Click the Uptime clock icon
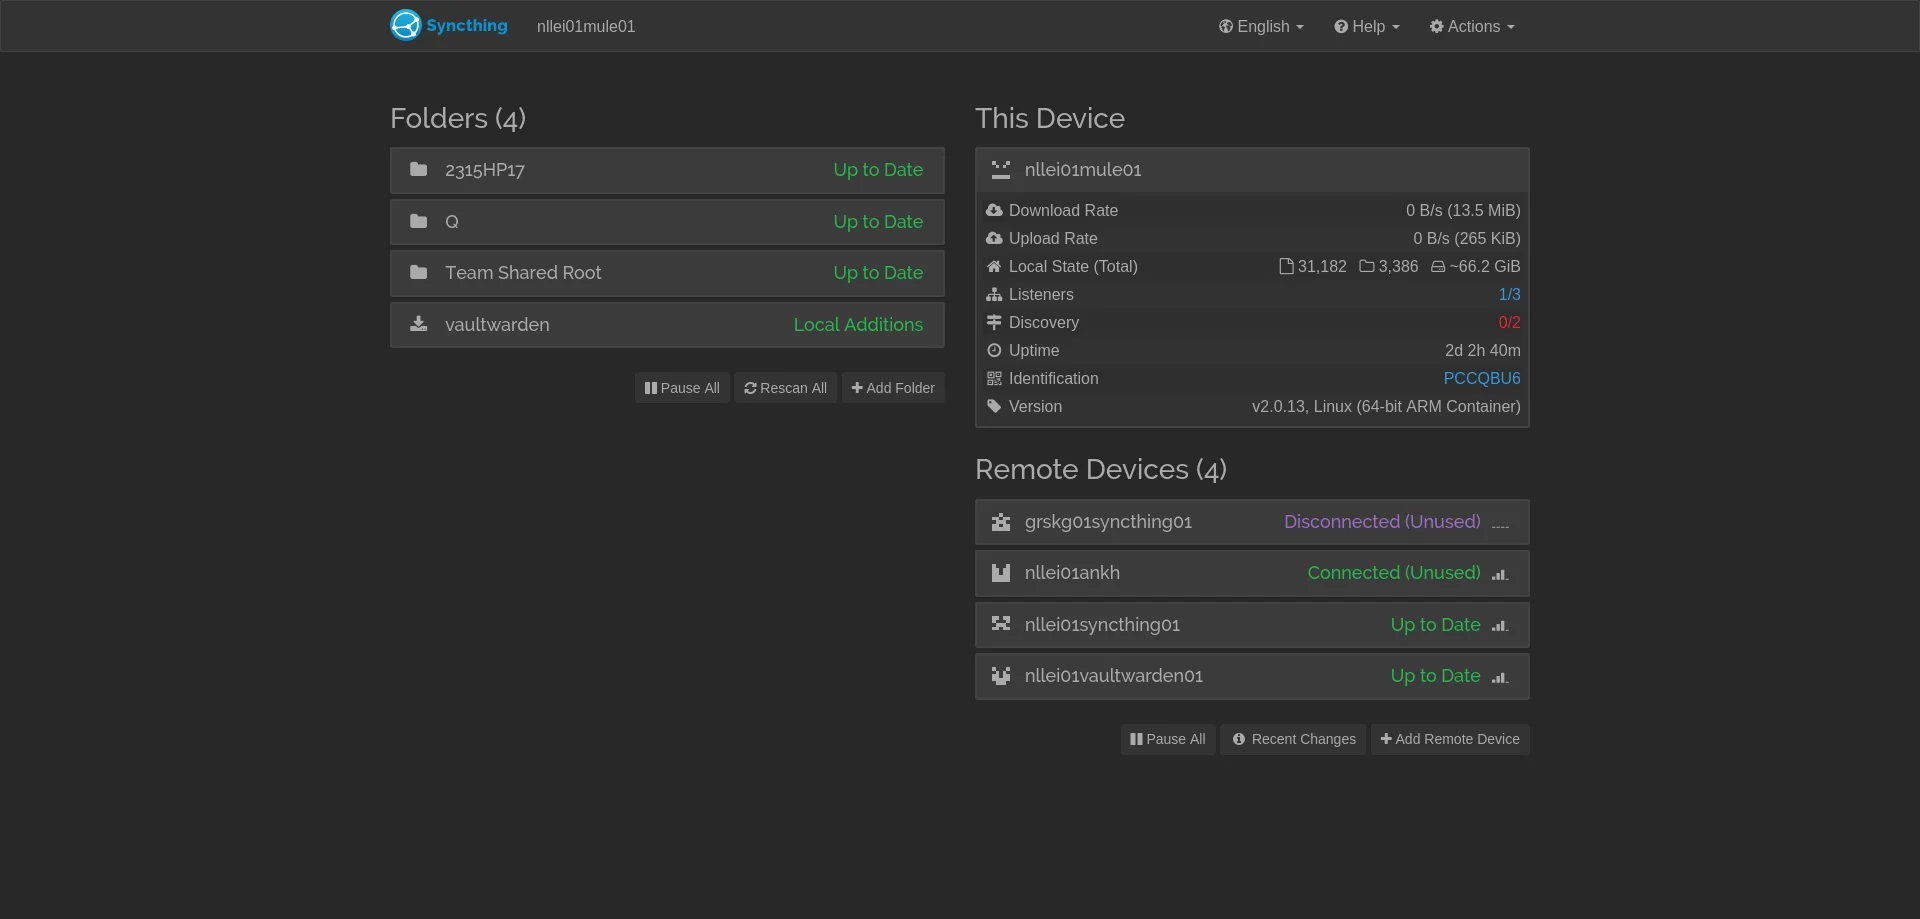The image size is (1920, 919). click(994, 350)
